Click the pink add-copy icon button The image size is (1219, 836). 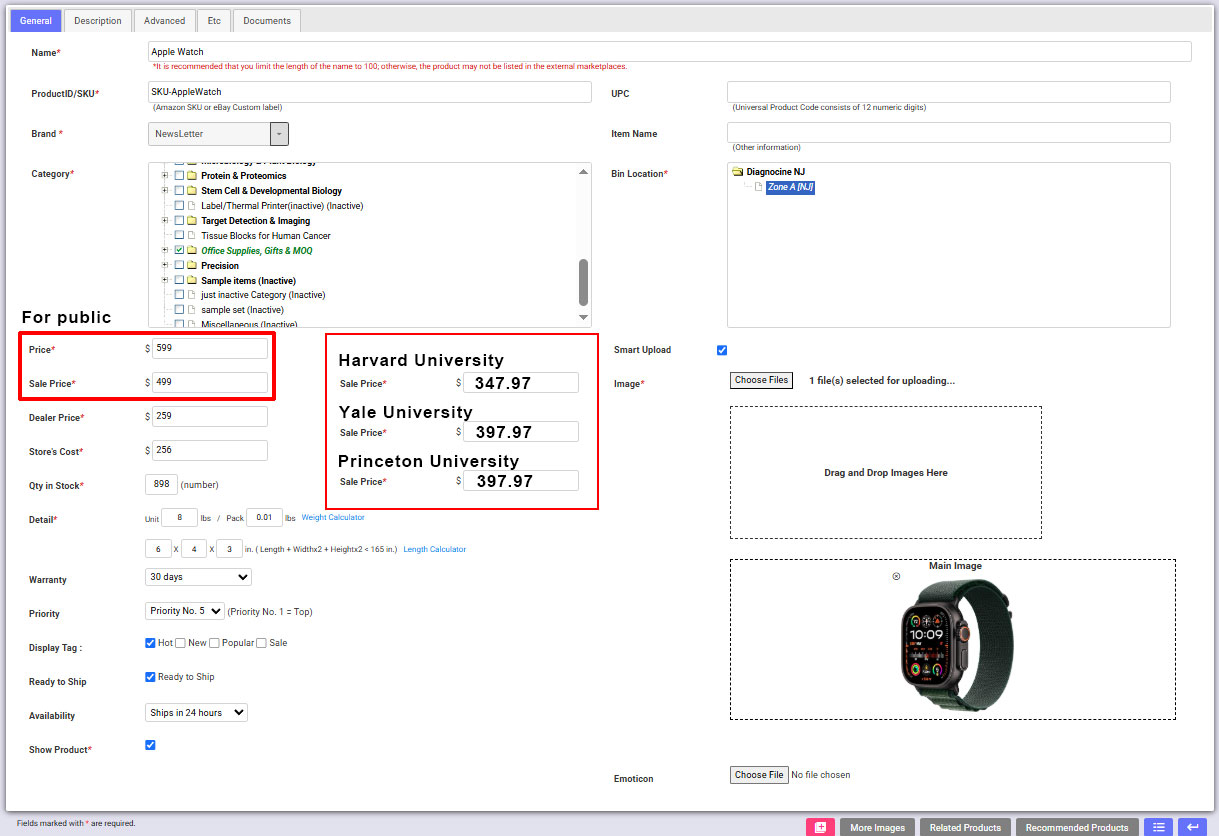click(x=820, y=827)
